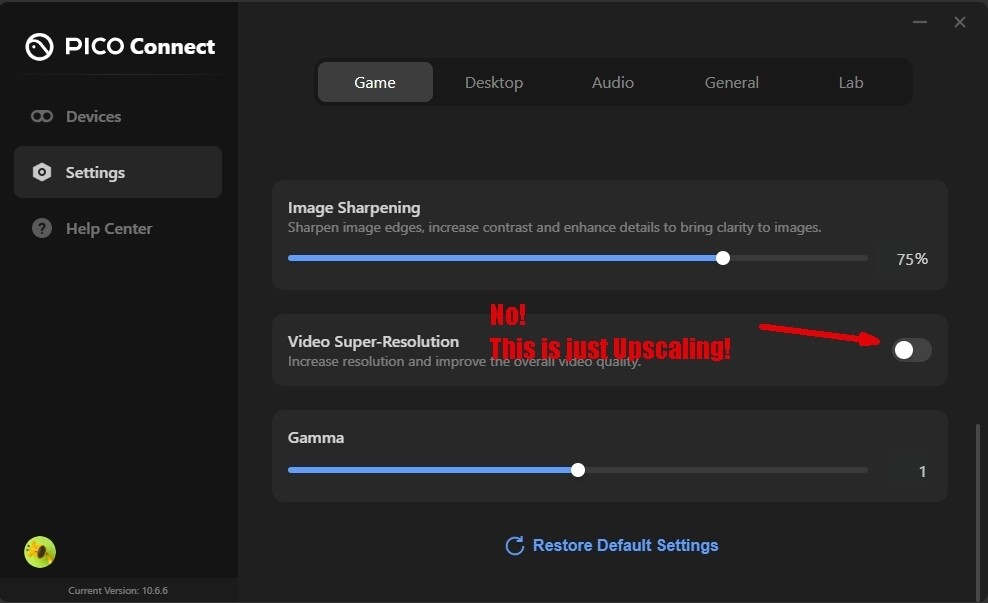Click the Devices headset icon in sidebar
This screenshot has height=603, width=988.
pyautogui.click(x=42, y=117)
